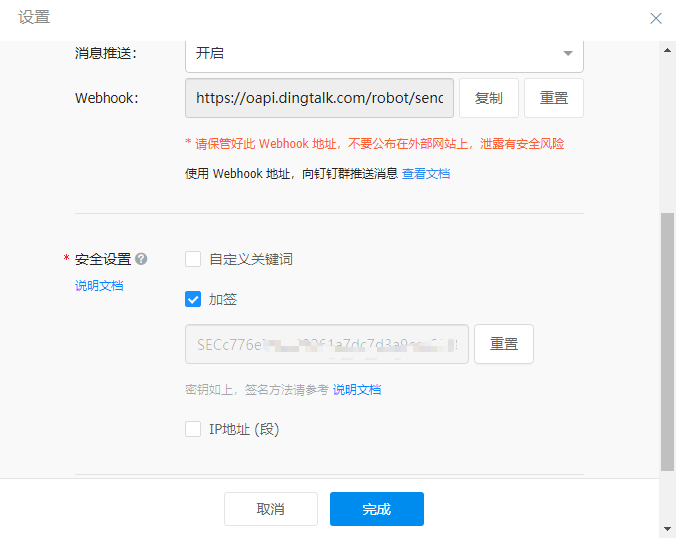This screenshot has width=676, height=538.
Task: Reset the Webhook address with 重置
Action: pyautogui.click(x=553, y=98)
